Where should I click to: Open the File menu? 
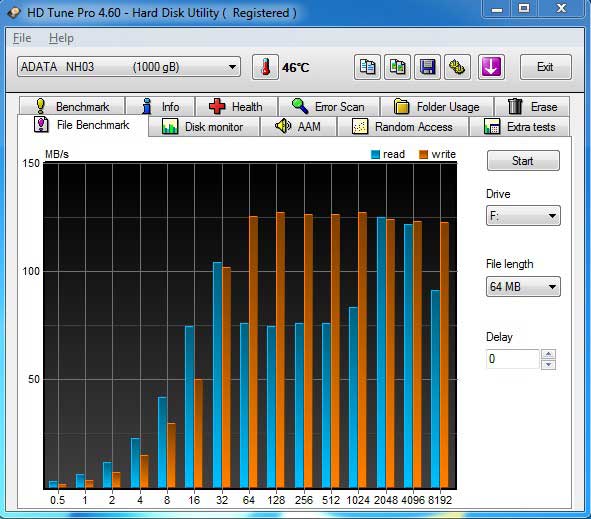[22, 38]
